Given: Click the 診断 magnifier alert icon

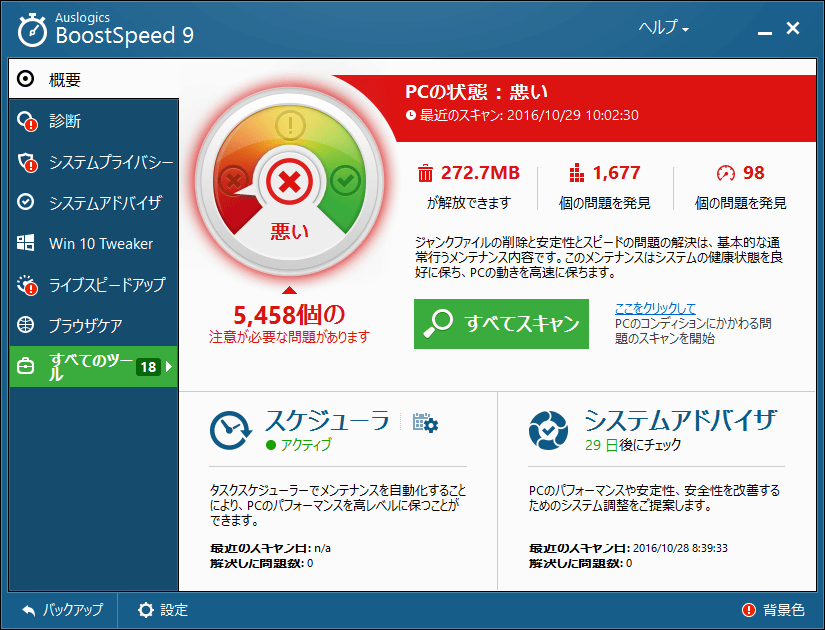Looking at the screenshot, I should (x=27, y=121).
